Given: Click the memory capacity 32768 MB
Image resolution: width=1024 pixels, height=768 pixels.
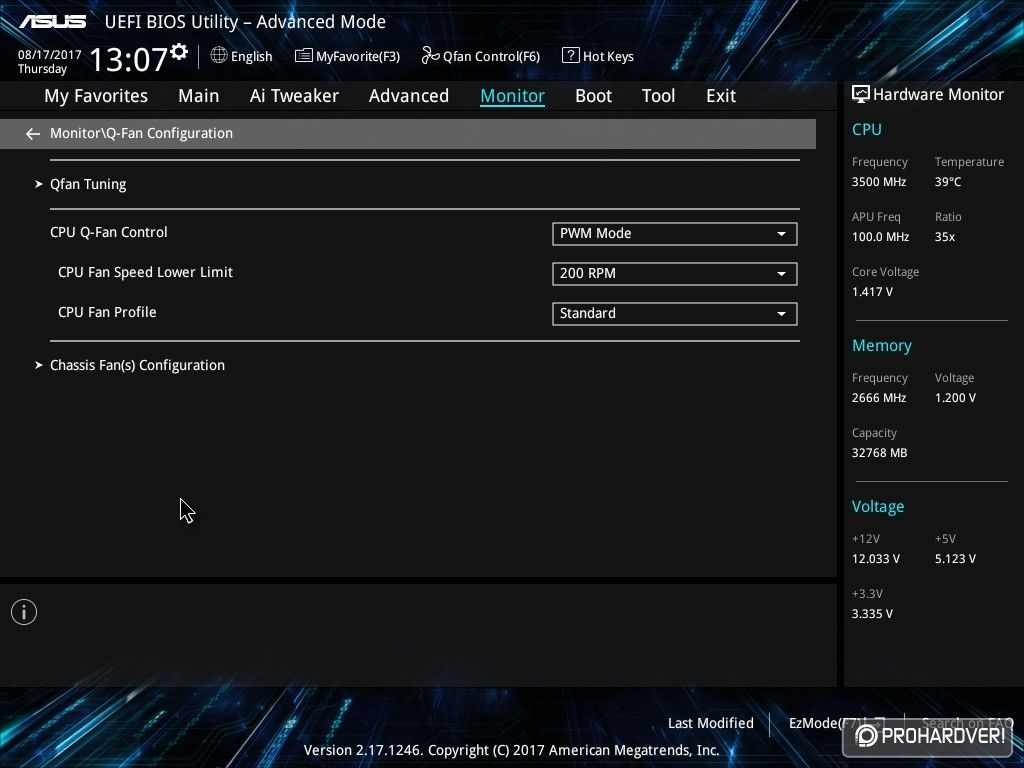Looking at the screenshot, I should click(880, 453).
